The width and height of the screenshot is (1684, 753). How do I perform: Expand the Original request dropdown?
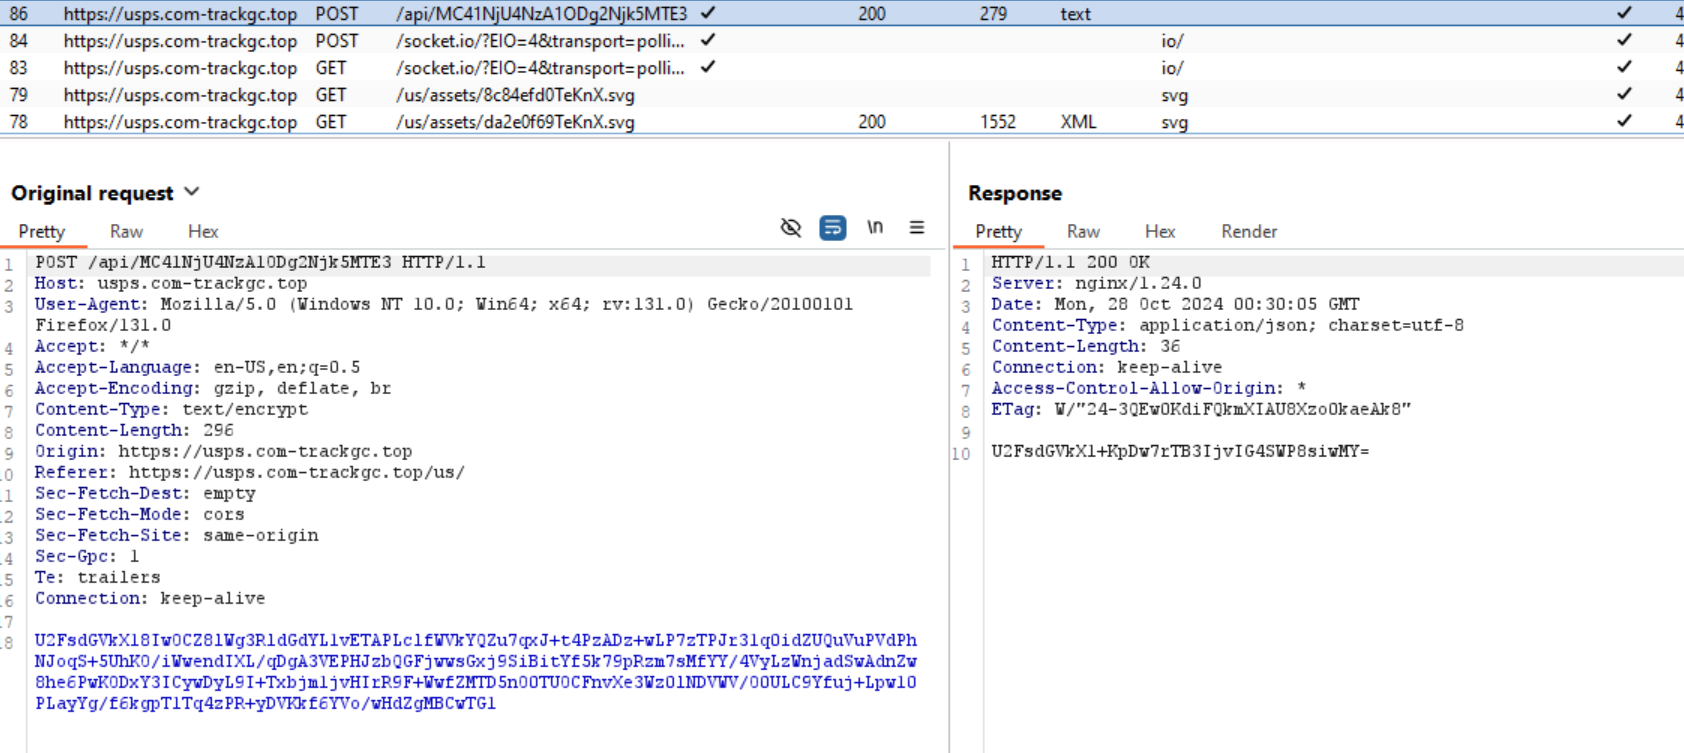point(192,193)
